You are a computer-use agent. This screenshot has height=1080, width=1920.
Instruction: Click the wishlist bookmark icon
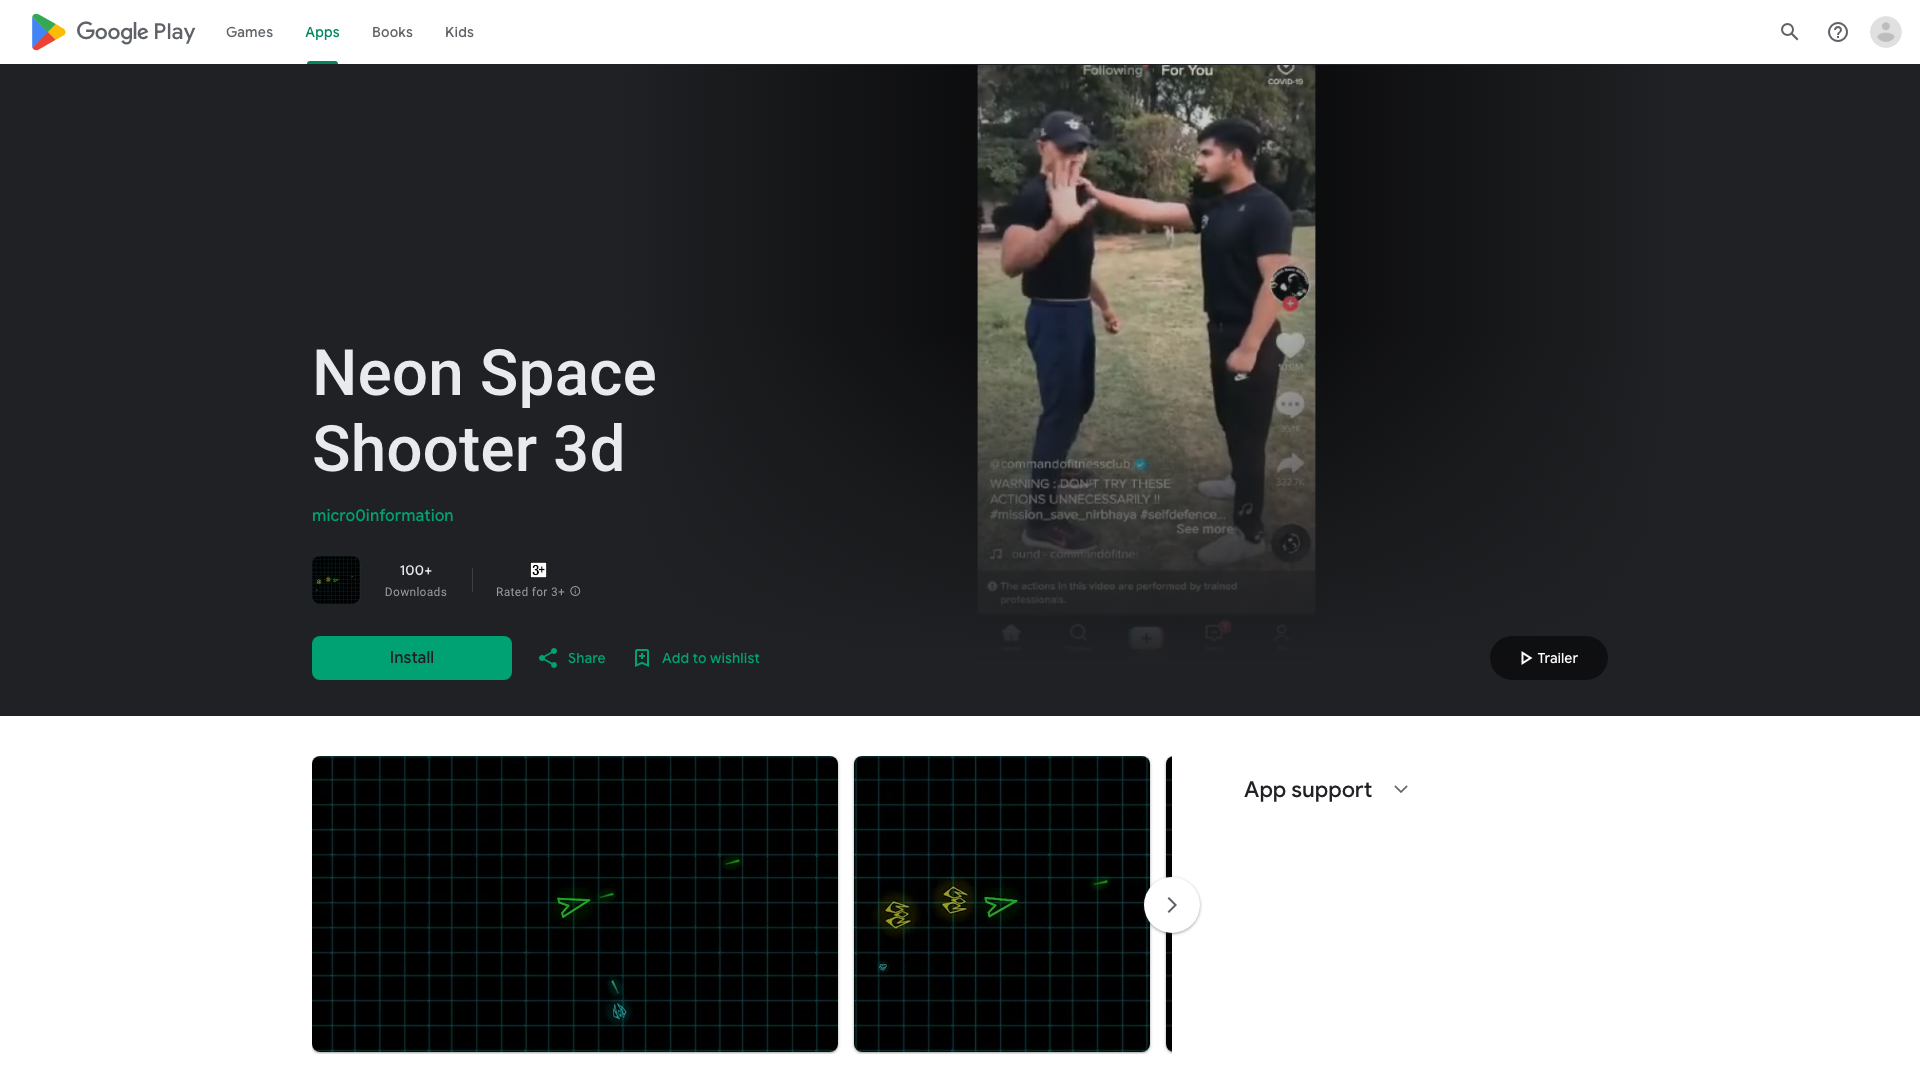click(x=642, y=658)
